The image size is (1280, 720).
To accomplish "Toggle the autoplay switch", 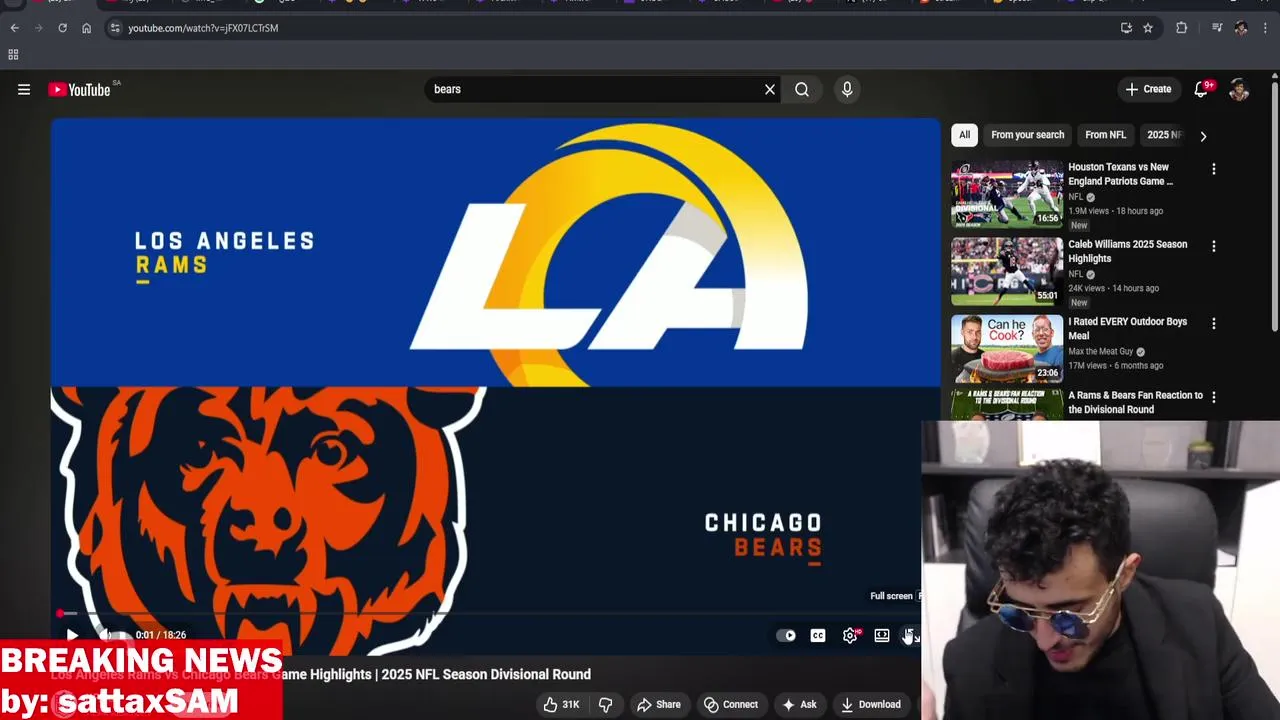I will pyautogui.click(x=787, y=635).
